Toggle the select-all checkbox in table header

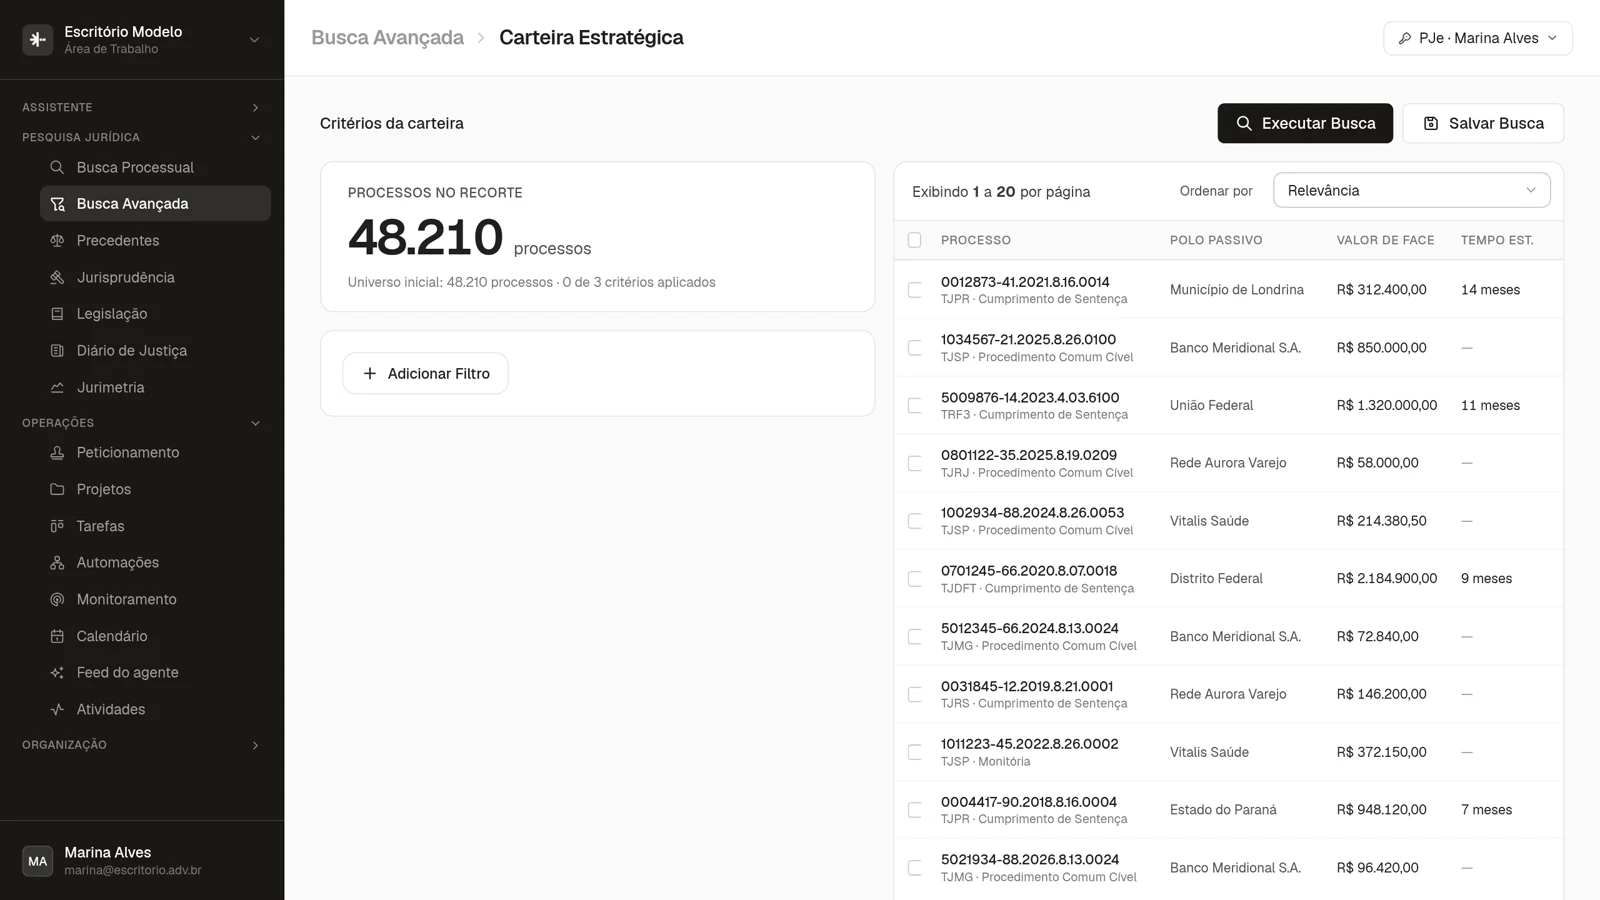(914, 240)
